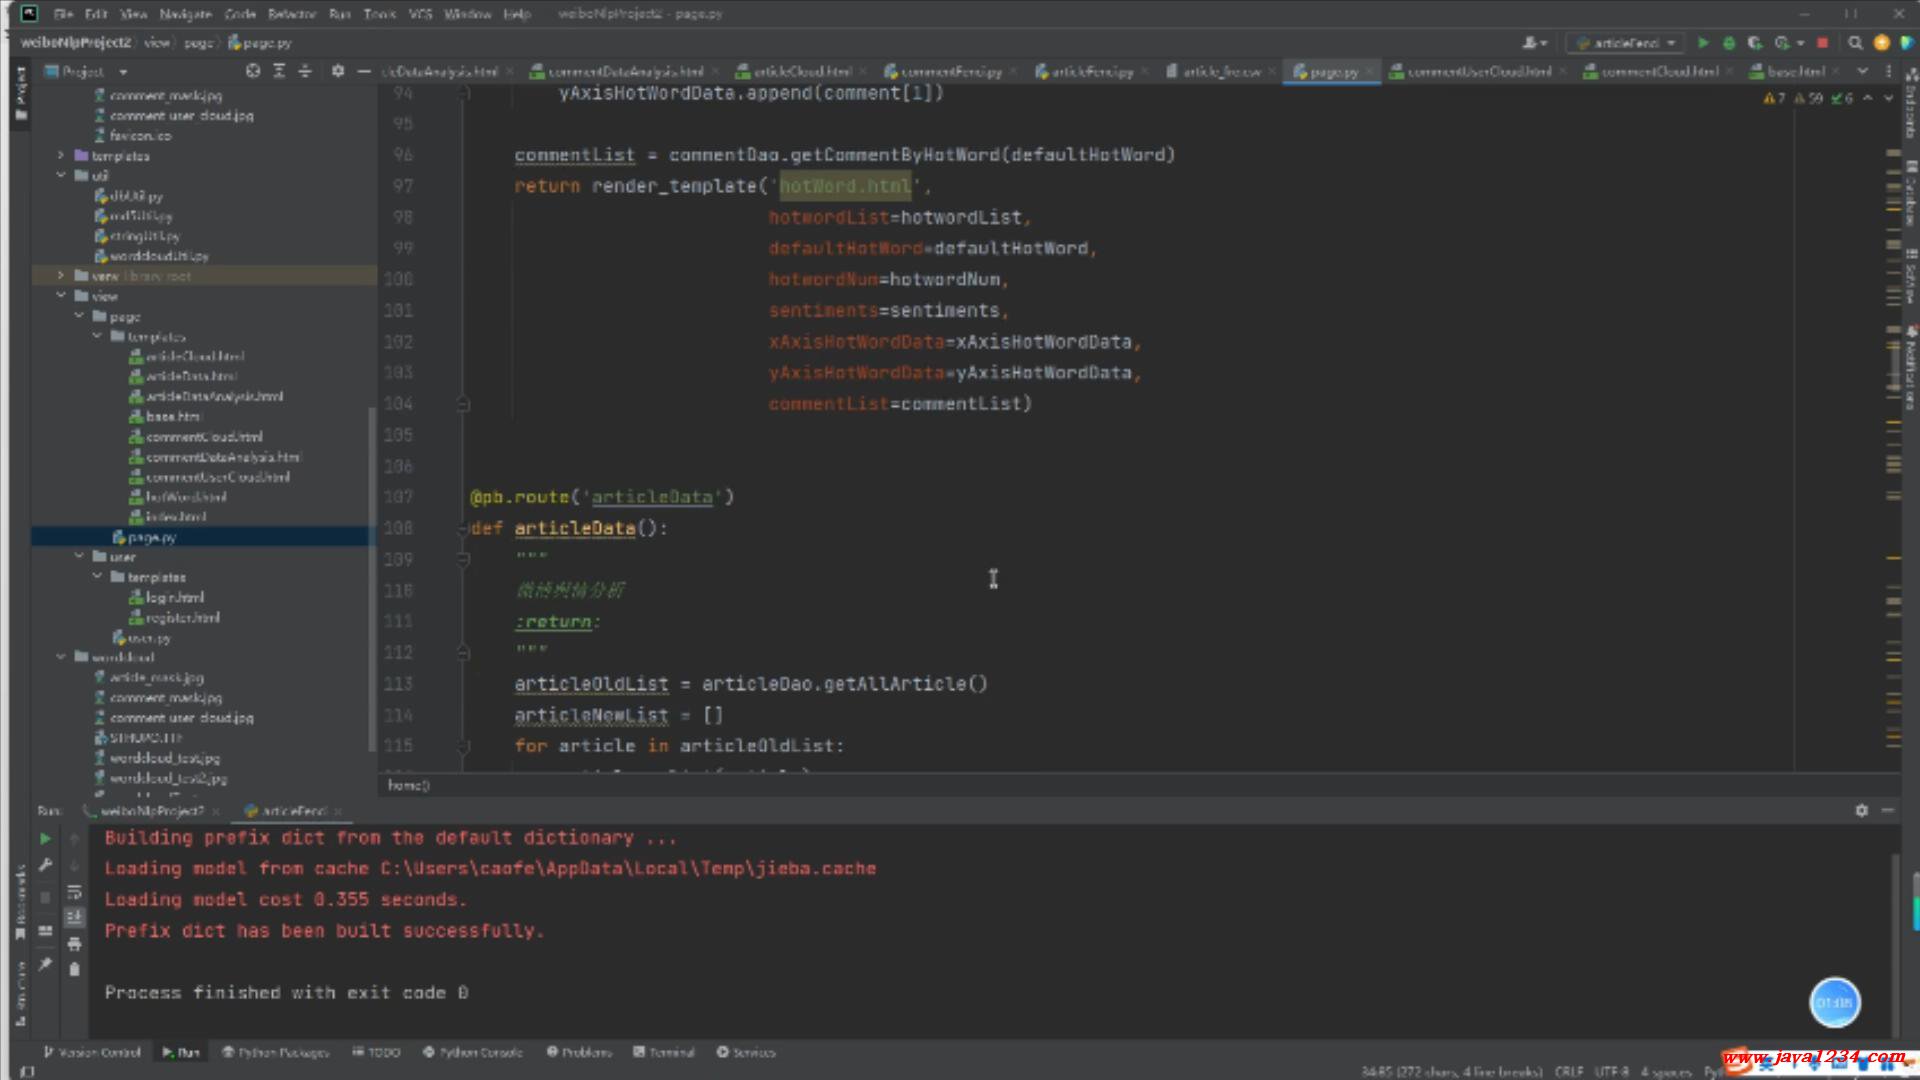Open hotWord.html in project tree

186,497
